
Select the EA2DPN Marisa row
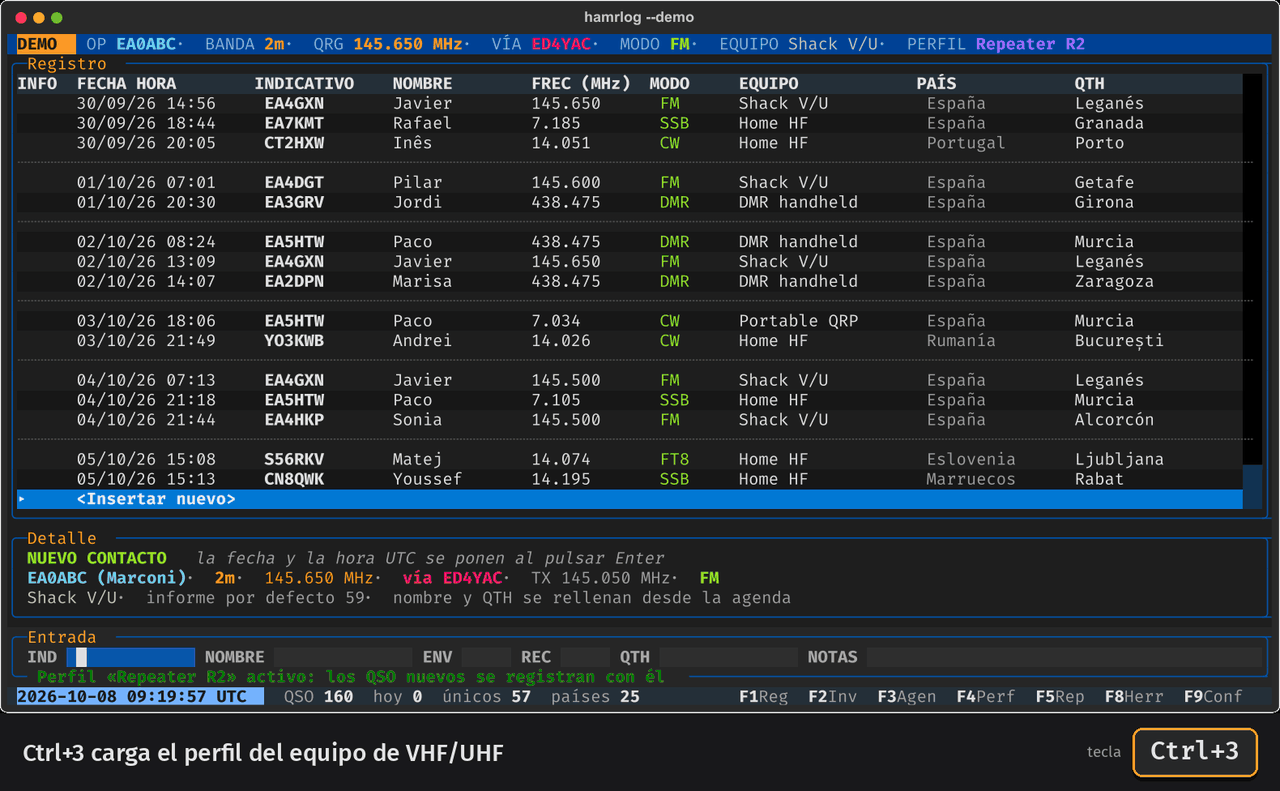630,281
